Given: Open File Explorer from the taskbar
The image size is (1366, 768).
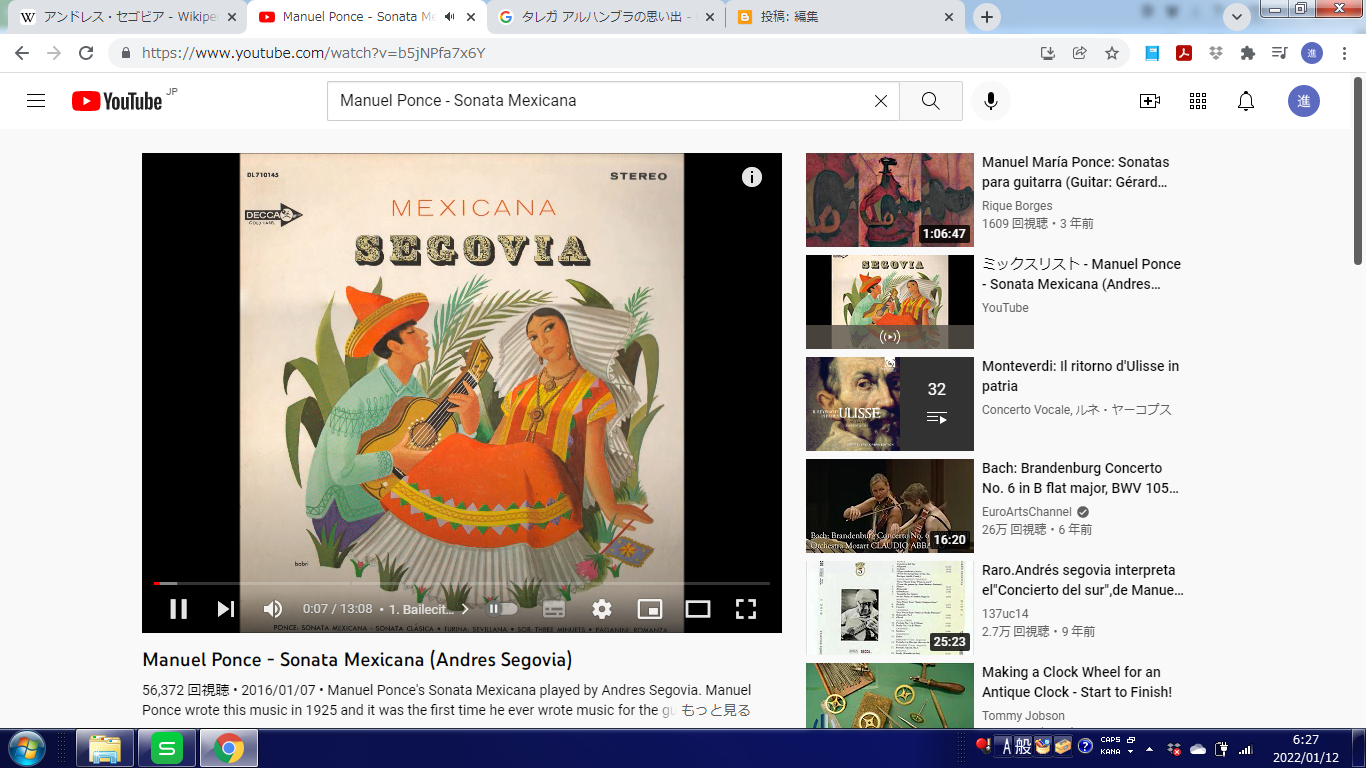Looking at the screenshot, I should point(105,748).
